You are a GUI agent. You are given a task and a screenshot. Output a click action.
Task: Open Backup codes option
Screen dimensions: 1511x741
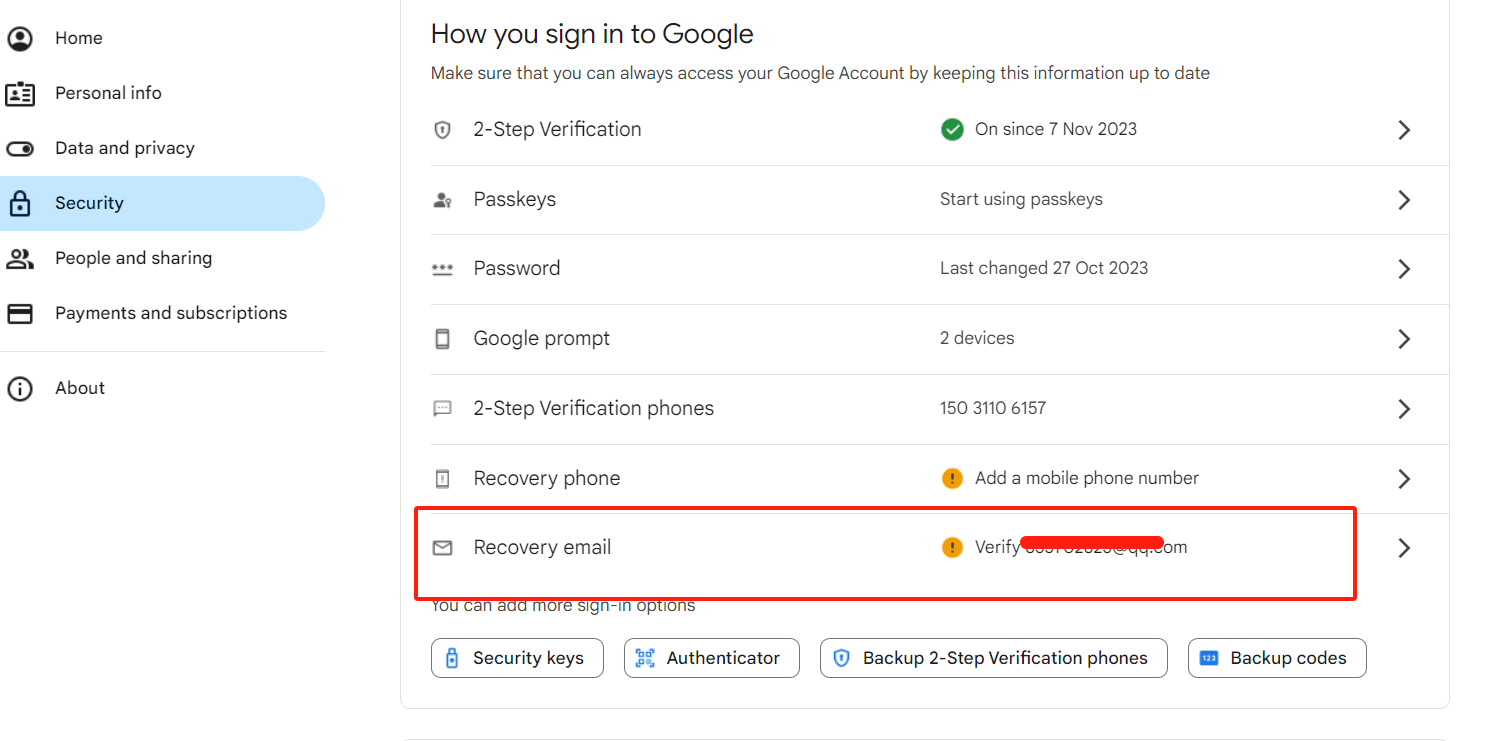1276,658
